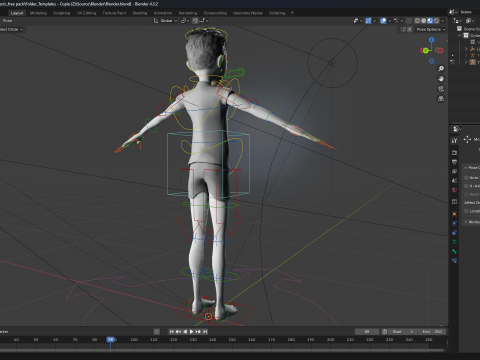
Task: Open the Bone Constraints tab at bottom
Action: click(x=454, y=261)
